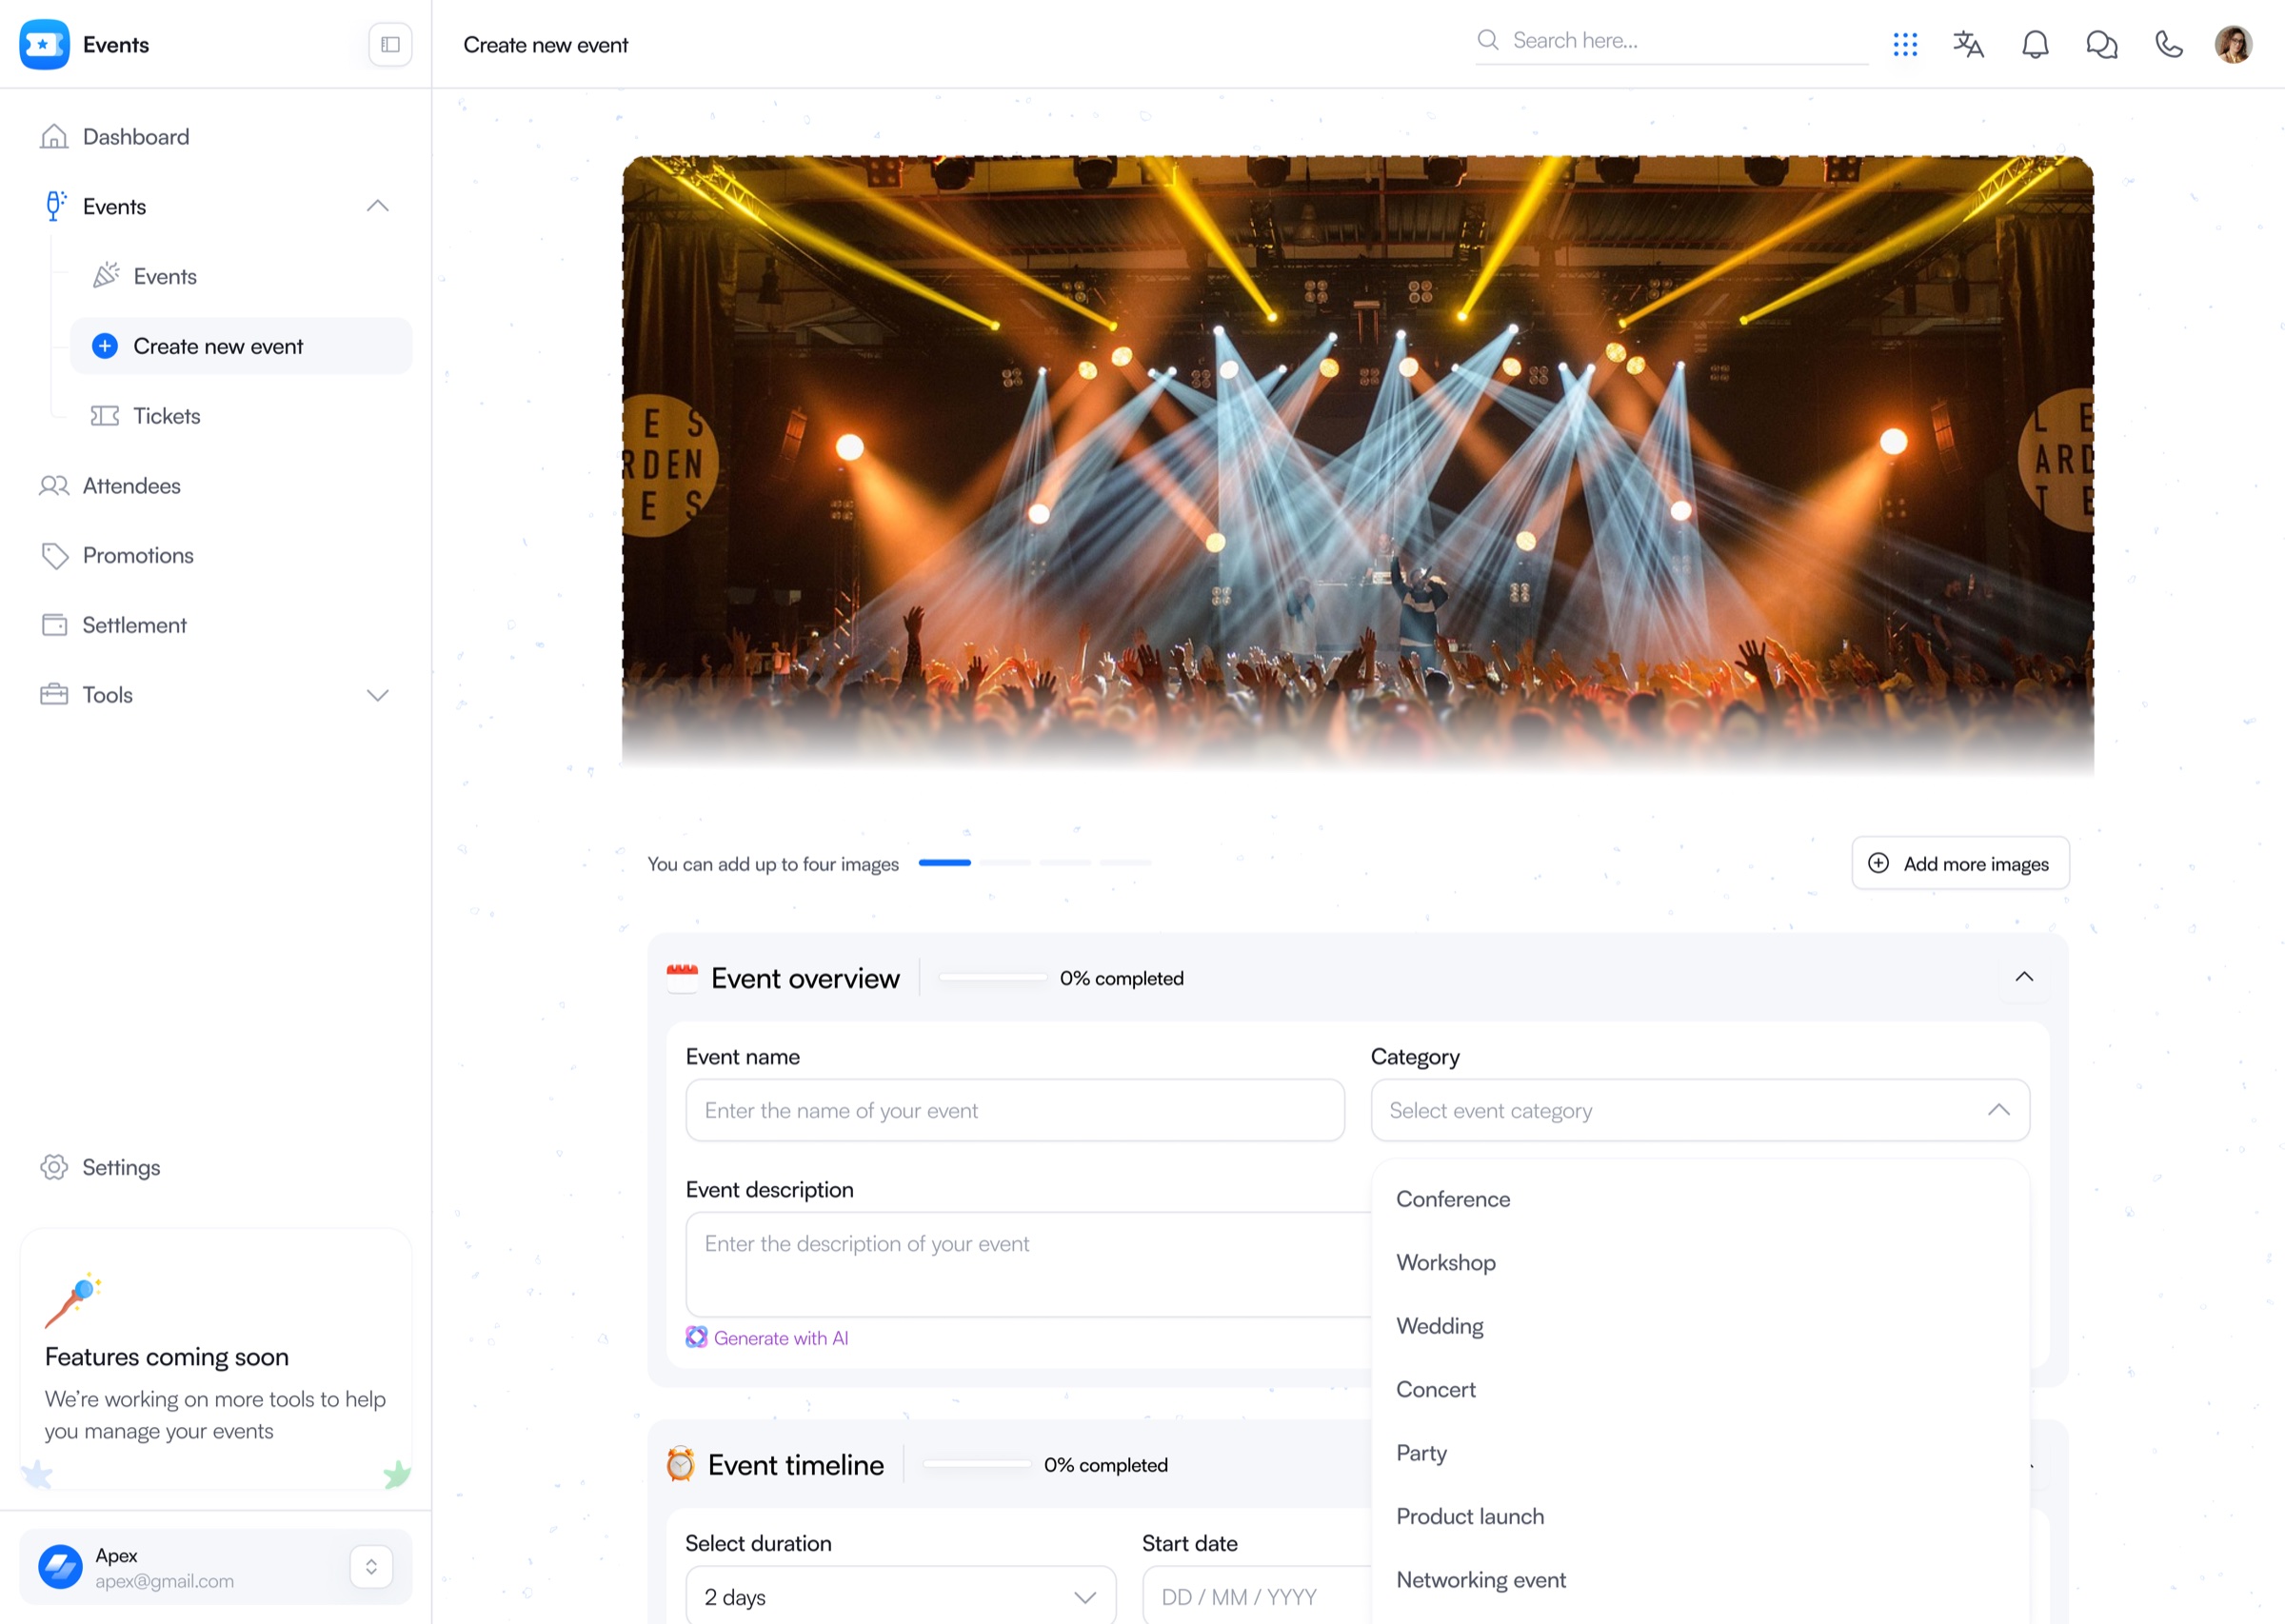Open the language translate icon
The width and height of the screenshot is (2285, 1624).
[1968, 44]
